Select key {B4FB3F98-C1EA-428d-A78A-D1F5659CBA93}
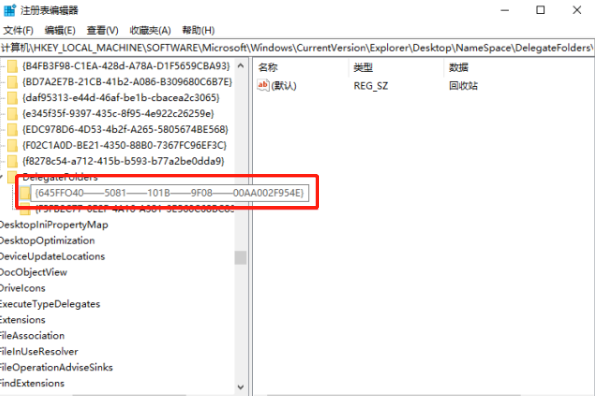The height and width of the screenshot is (396, 595). click(126, 66)
